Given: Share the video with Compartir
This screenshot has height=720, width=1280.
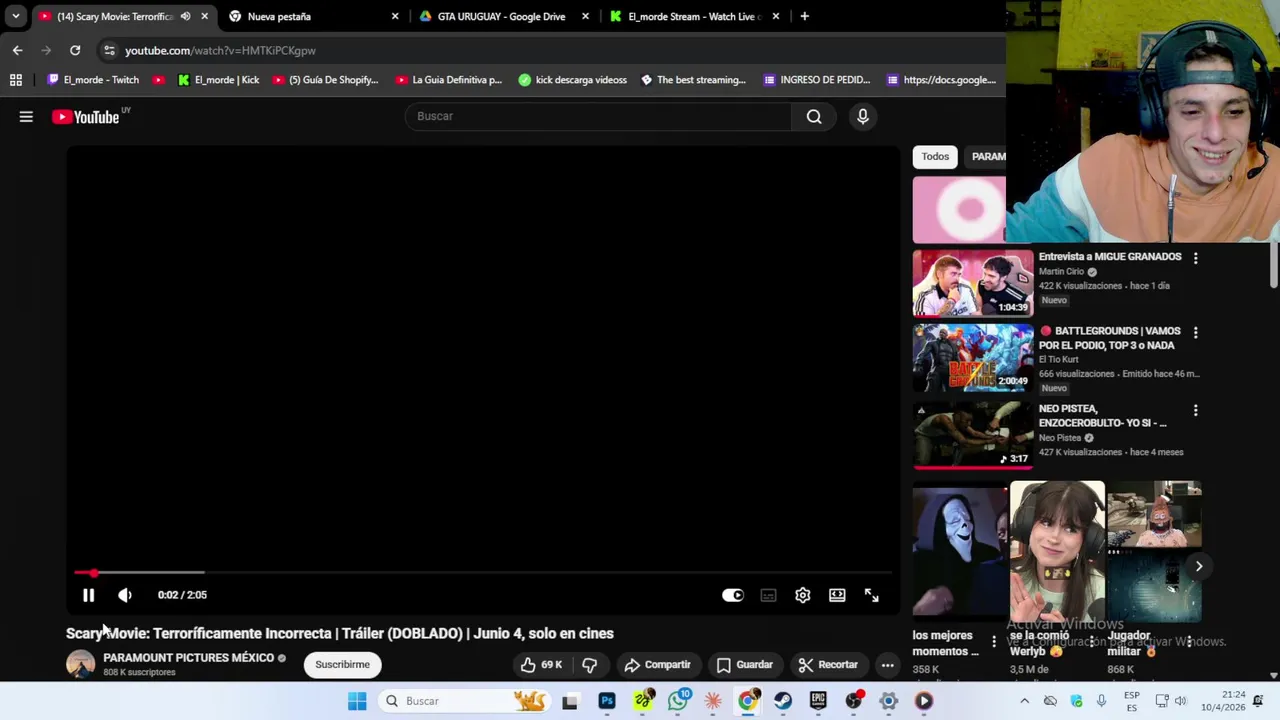Looking at the screenshot, I should [657, 665].
